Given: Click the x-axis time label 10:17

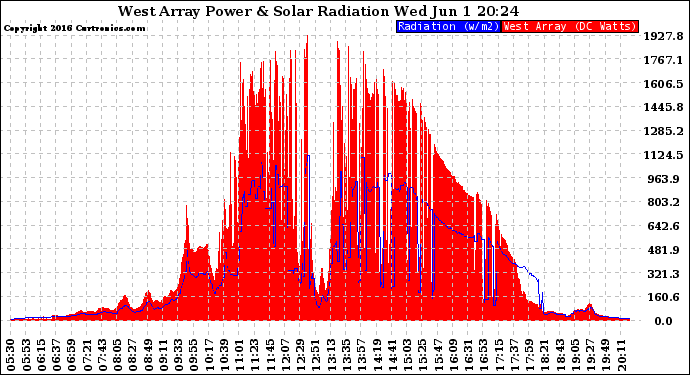Looking at the screenshot, I should coord(208,355).
